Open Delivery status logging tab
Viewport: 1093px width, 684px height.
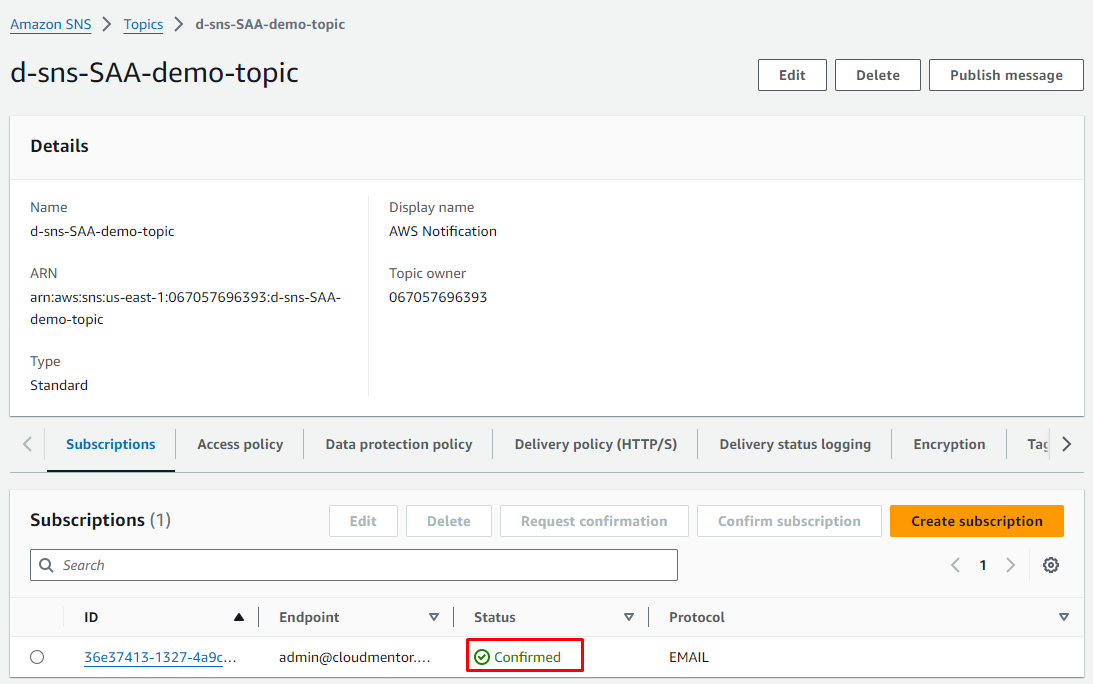[795, 444]
